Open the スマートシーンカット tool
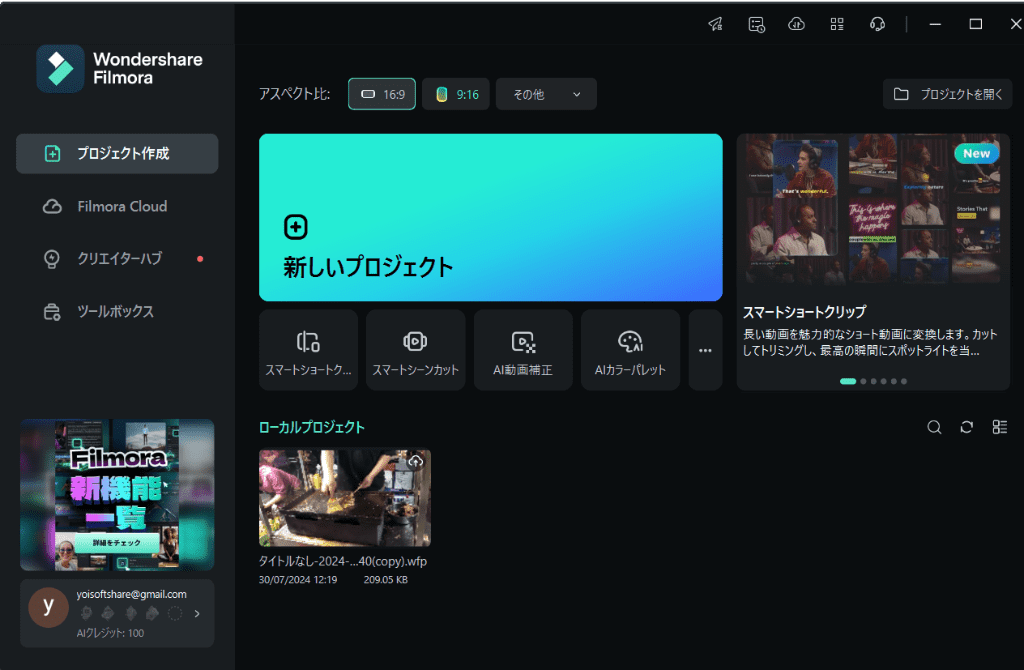The height and width of the screenshot is (670, 1024). click(x=415, y=350)
